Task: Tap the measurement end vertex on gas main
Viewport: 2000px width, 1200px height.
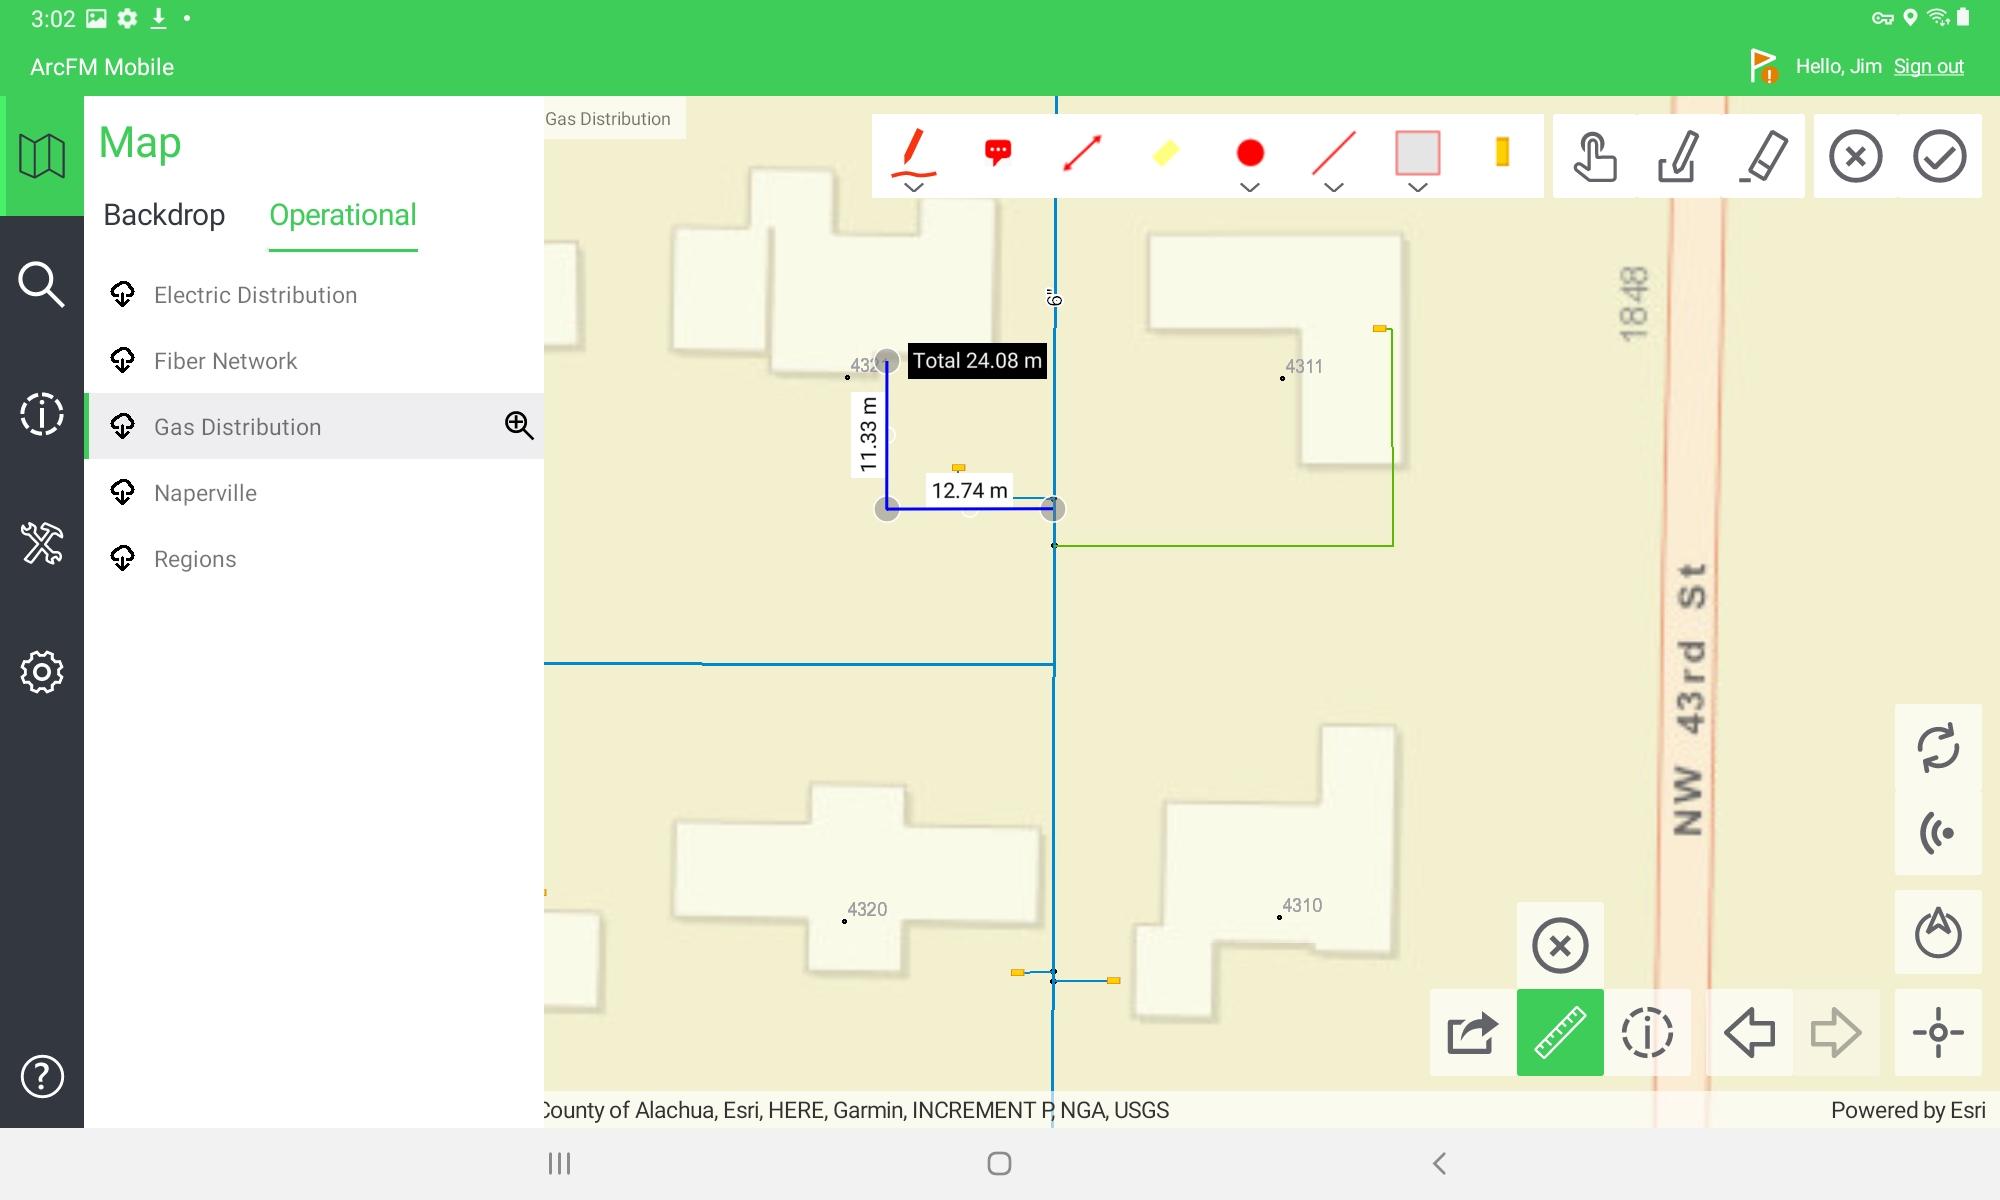Action: coord(1053,509)
